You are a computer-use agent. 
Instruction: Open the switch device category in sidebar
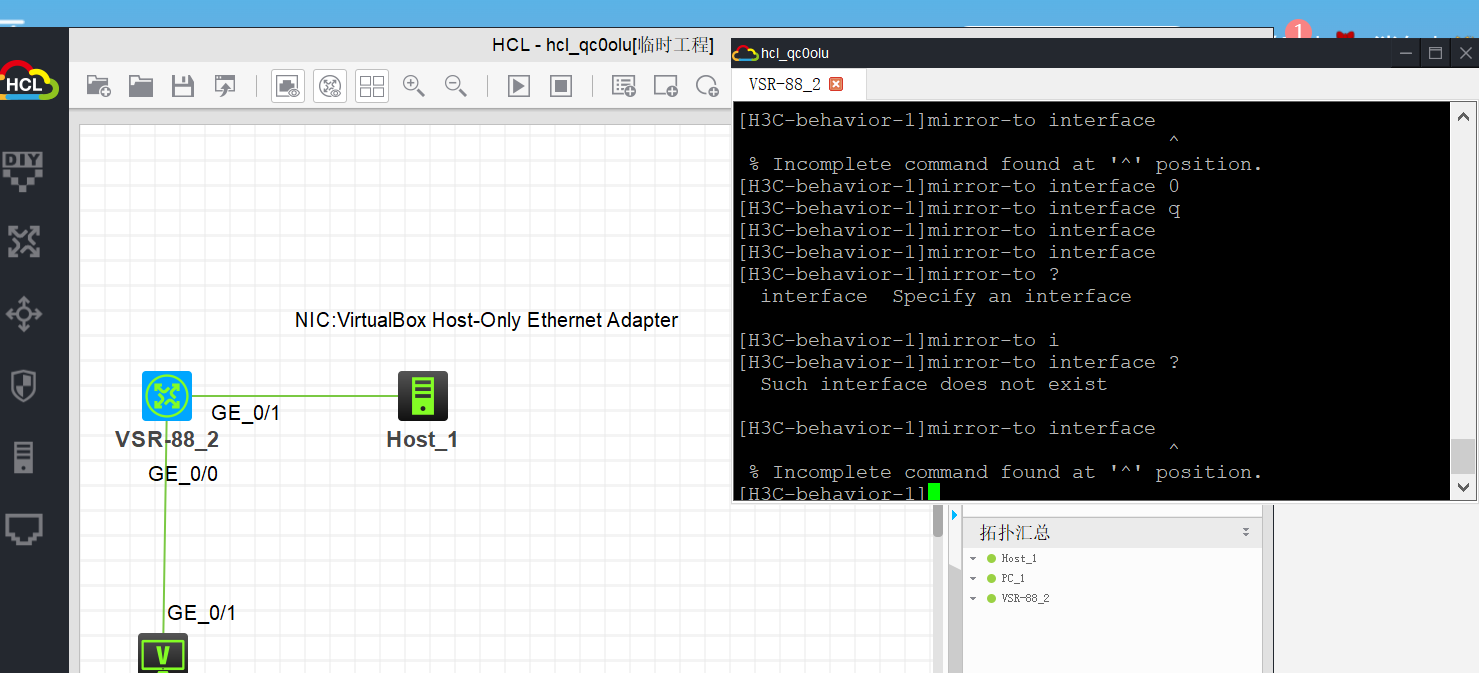[24, 314]
